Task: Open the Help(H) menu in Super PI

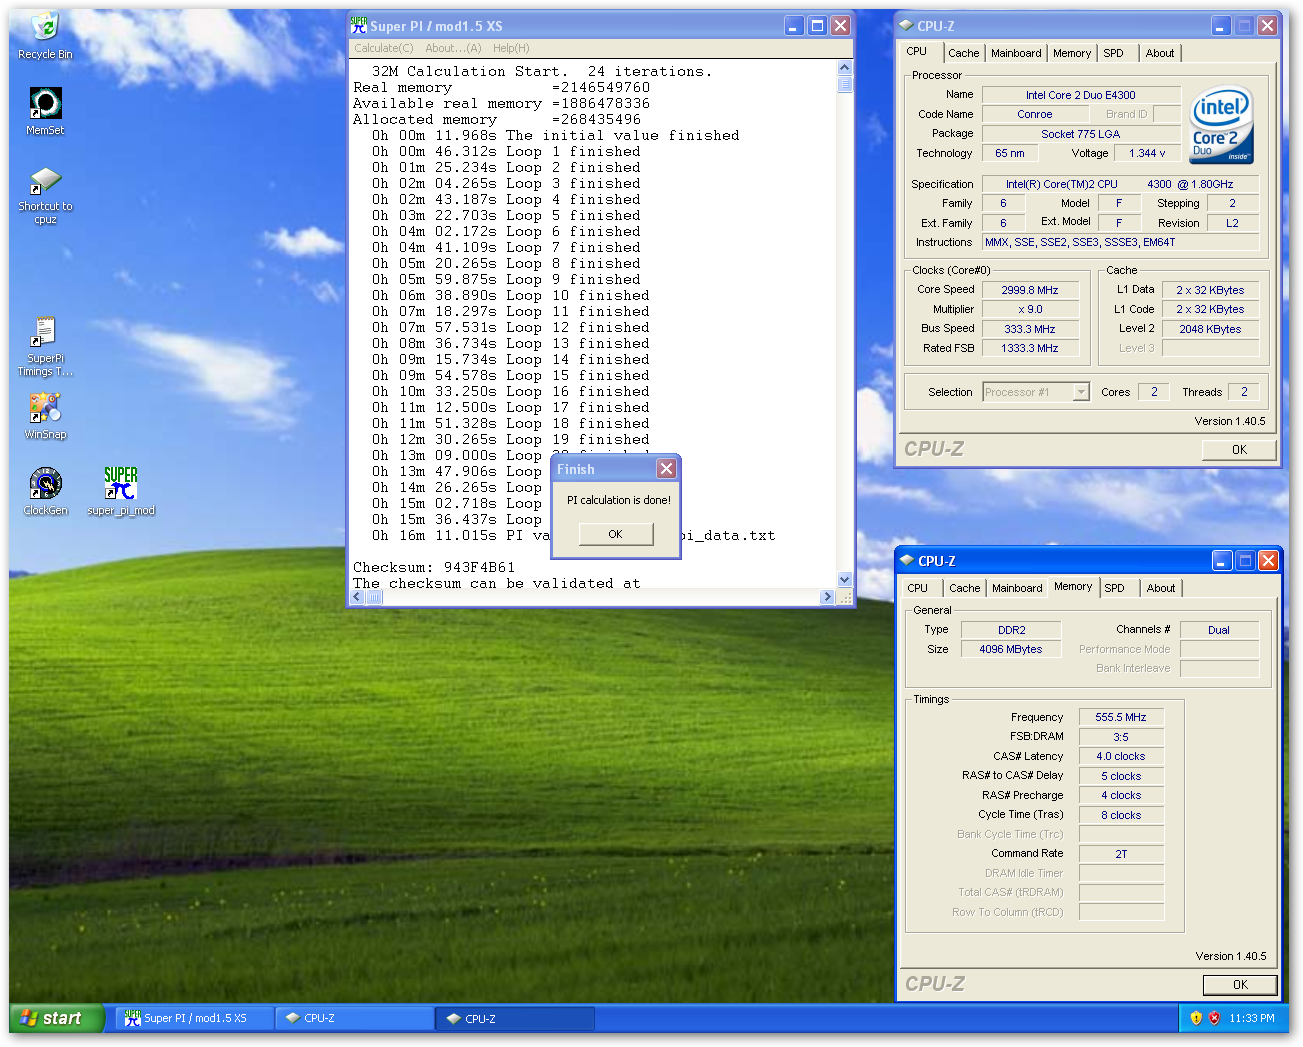Action: coord(511,48)
